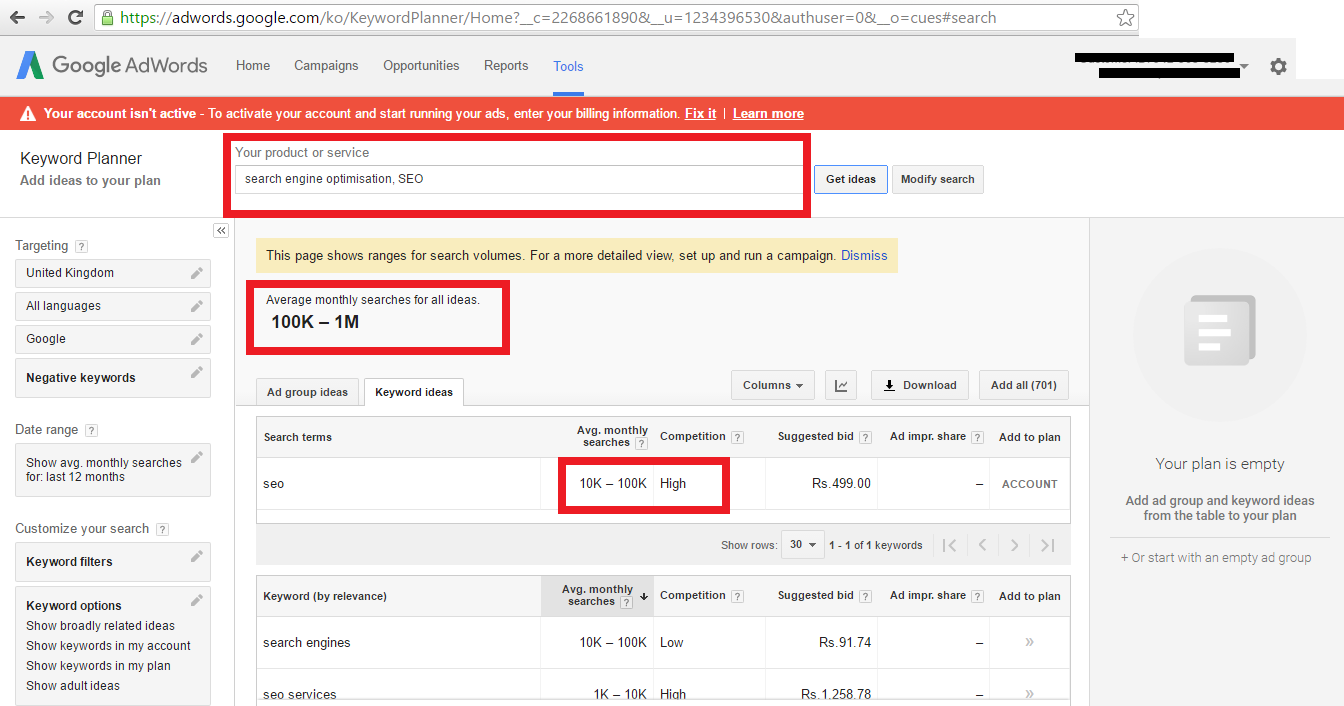Go to next page pagination arrow
Screen dimensions: 1344x706
(1015, 545)
